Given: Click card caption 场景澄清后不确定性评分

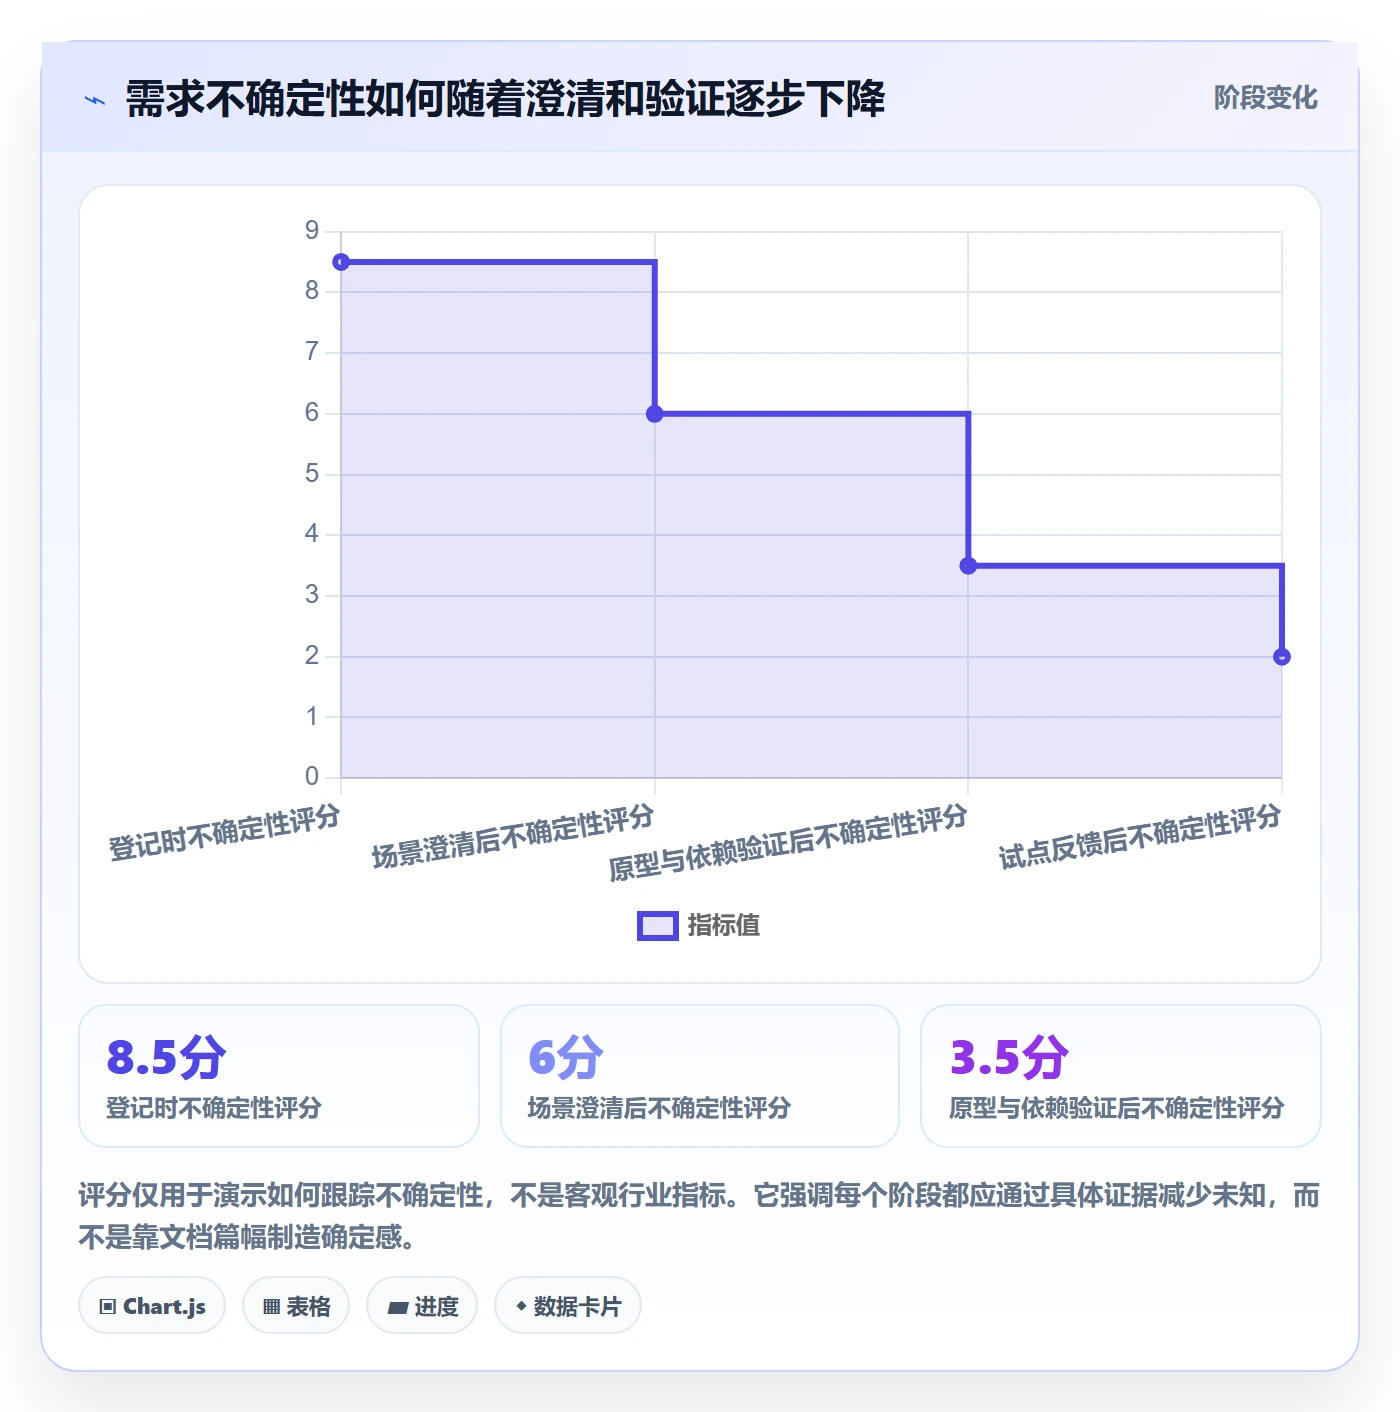Looking at the screenshot, I should 659,1108.
